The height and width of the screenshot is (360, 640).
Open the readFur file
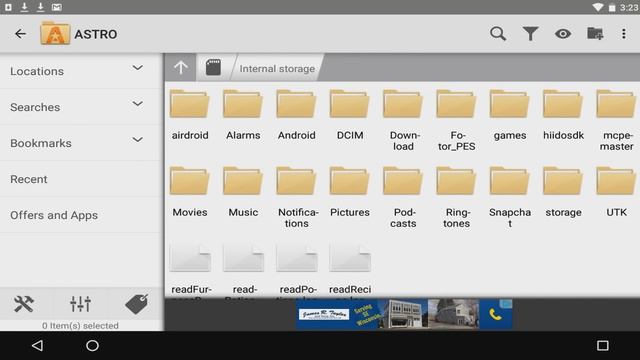click(191, 270)
